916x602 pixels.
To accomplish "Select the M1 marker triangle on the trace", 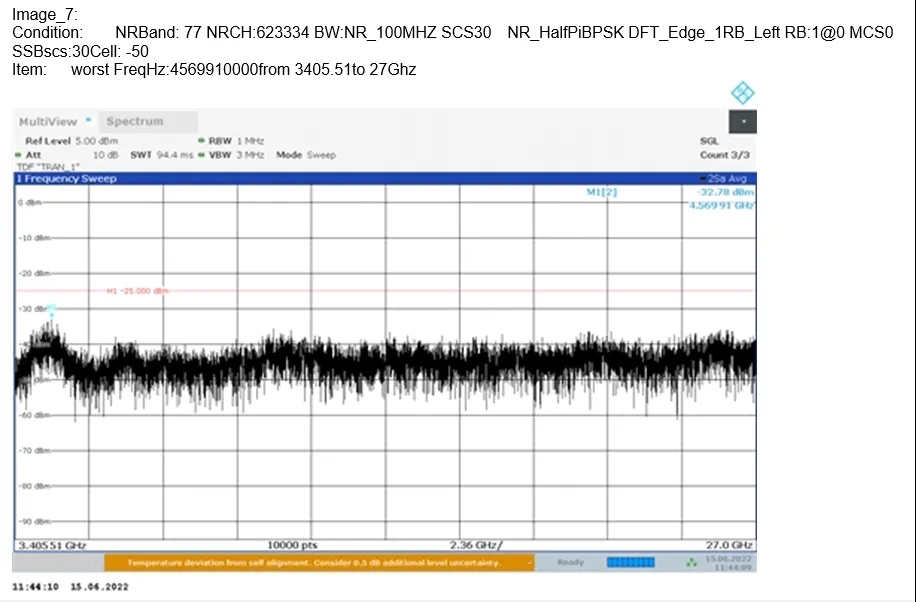I will click(52, 316).
